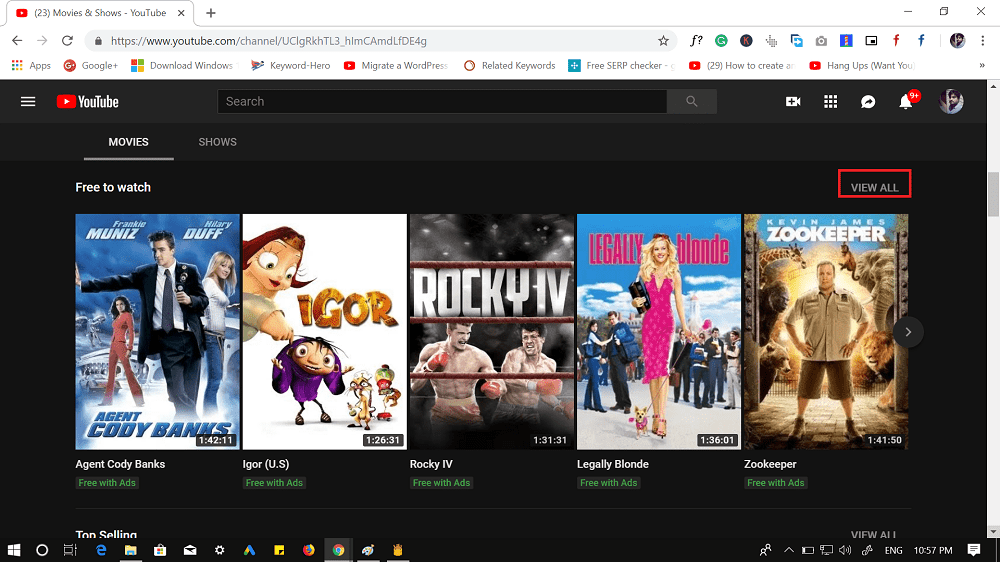Click the Igor (U.S) title link
1000x562 pixels.
coord(265,464)
